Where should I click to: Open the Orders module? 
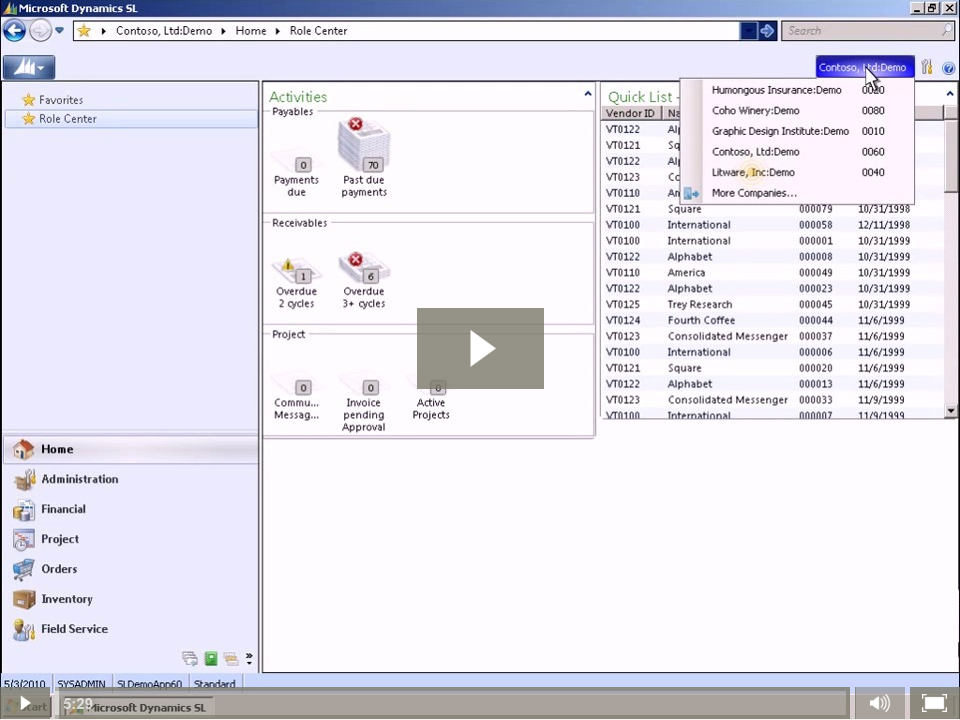[130, 569]
